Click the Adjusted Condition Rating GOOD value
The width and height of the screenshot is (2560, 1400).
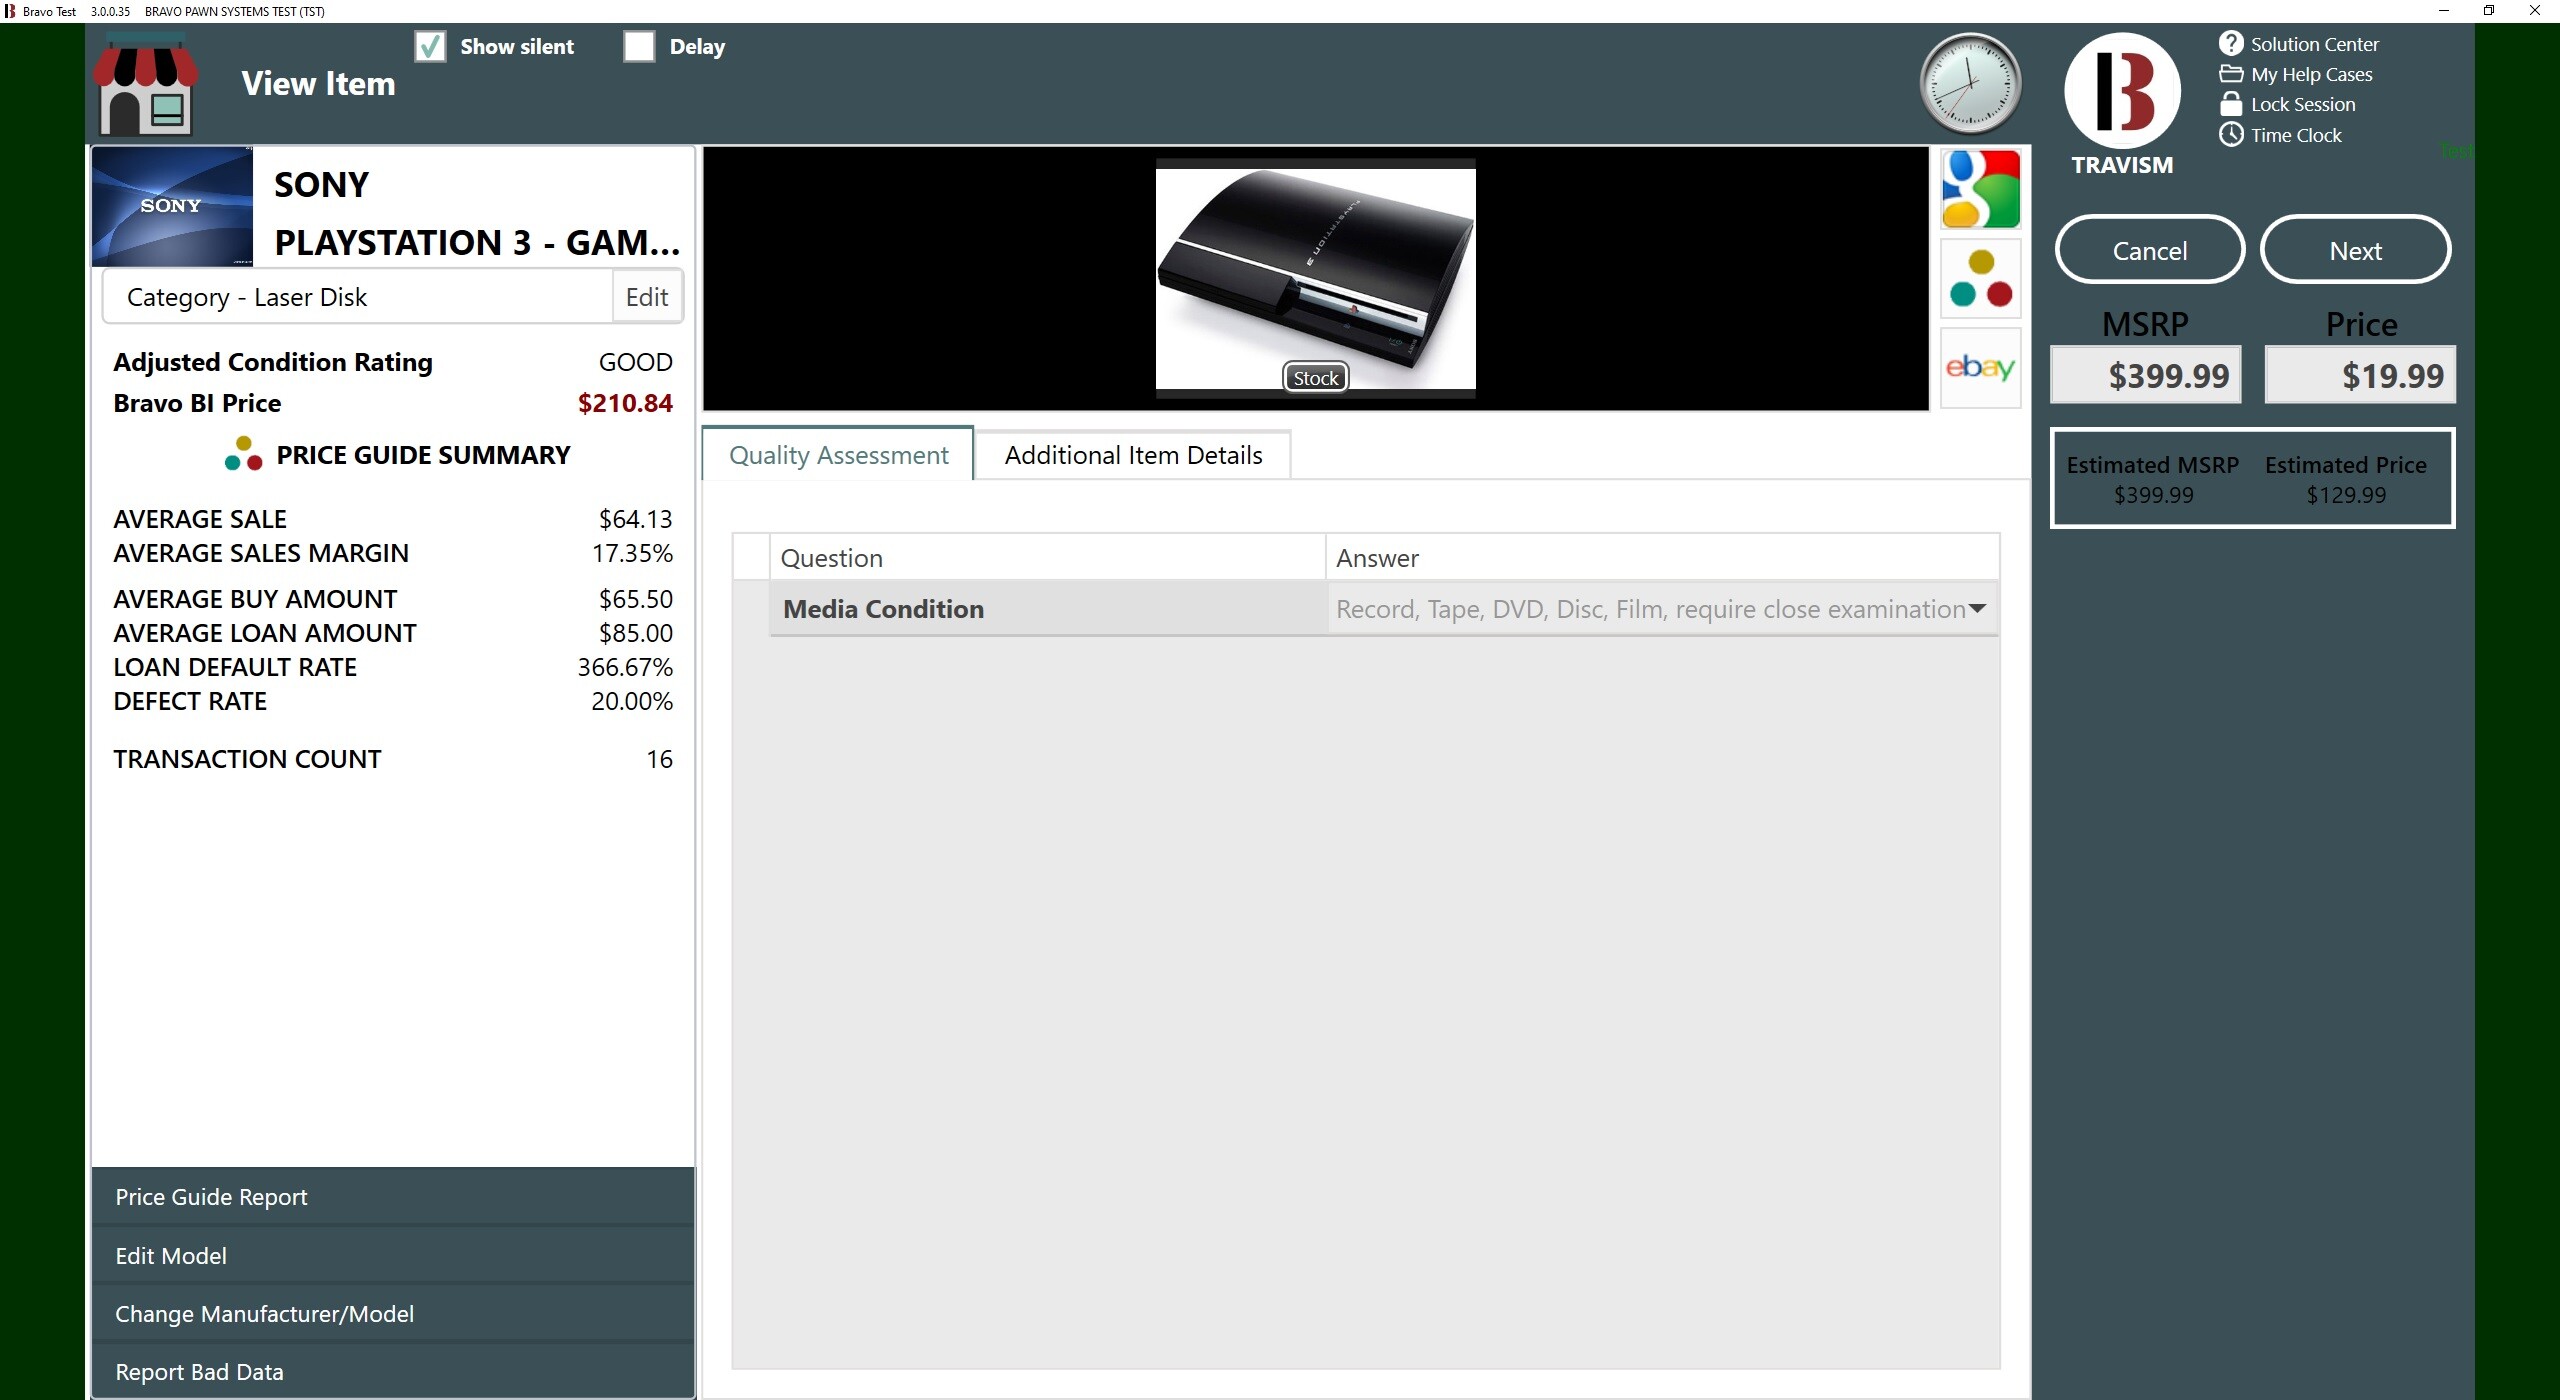coord(635,362)
